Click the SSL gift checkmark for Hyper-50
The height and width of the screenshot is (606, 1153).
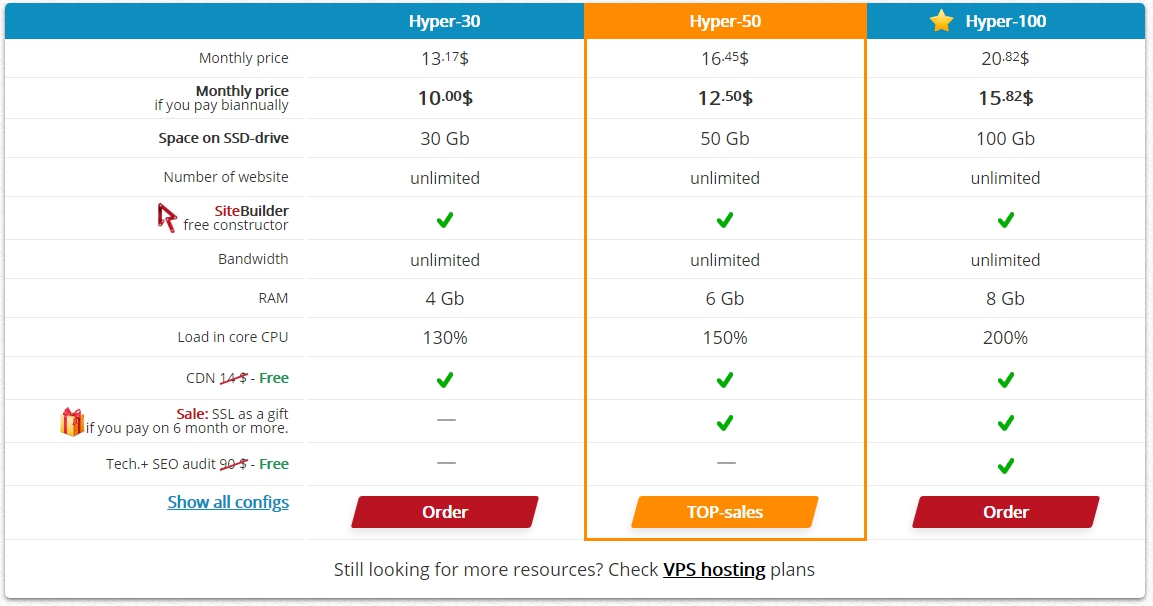[x=725, y=422]
